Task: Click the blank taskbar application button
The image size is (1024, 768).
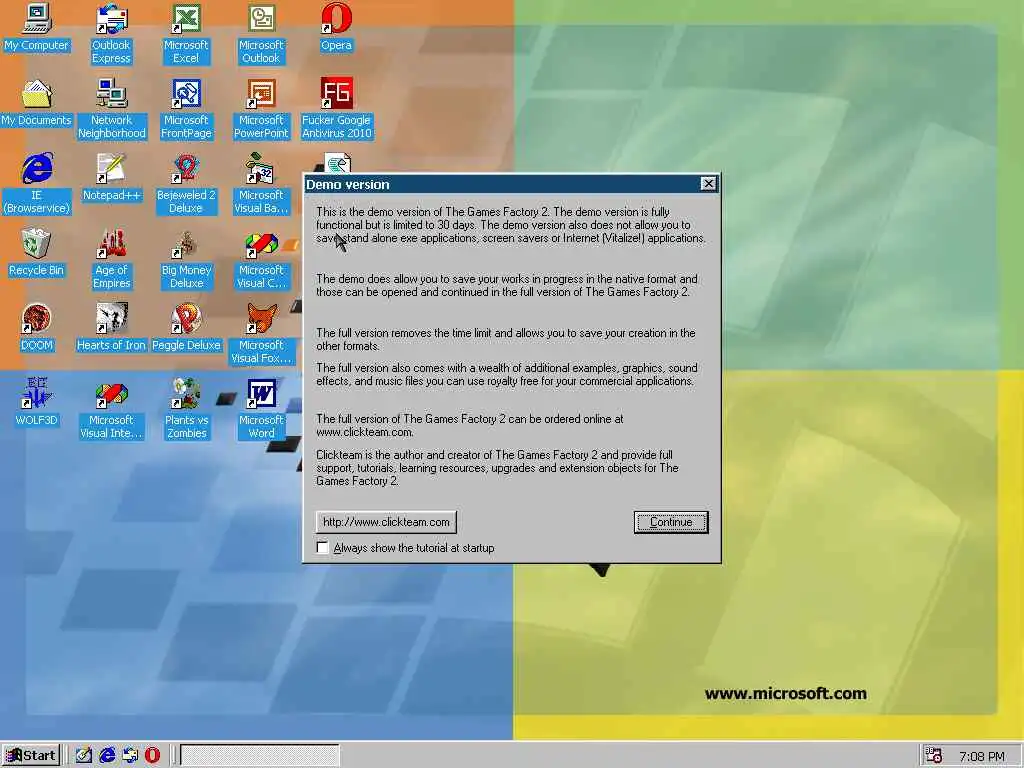Action: 259,756
